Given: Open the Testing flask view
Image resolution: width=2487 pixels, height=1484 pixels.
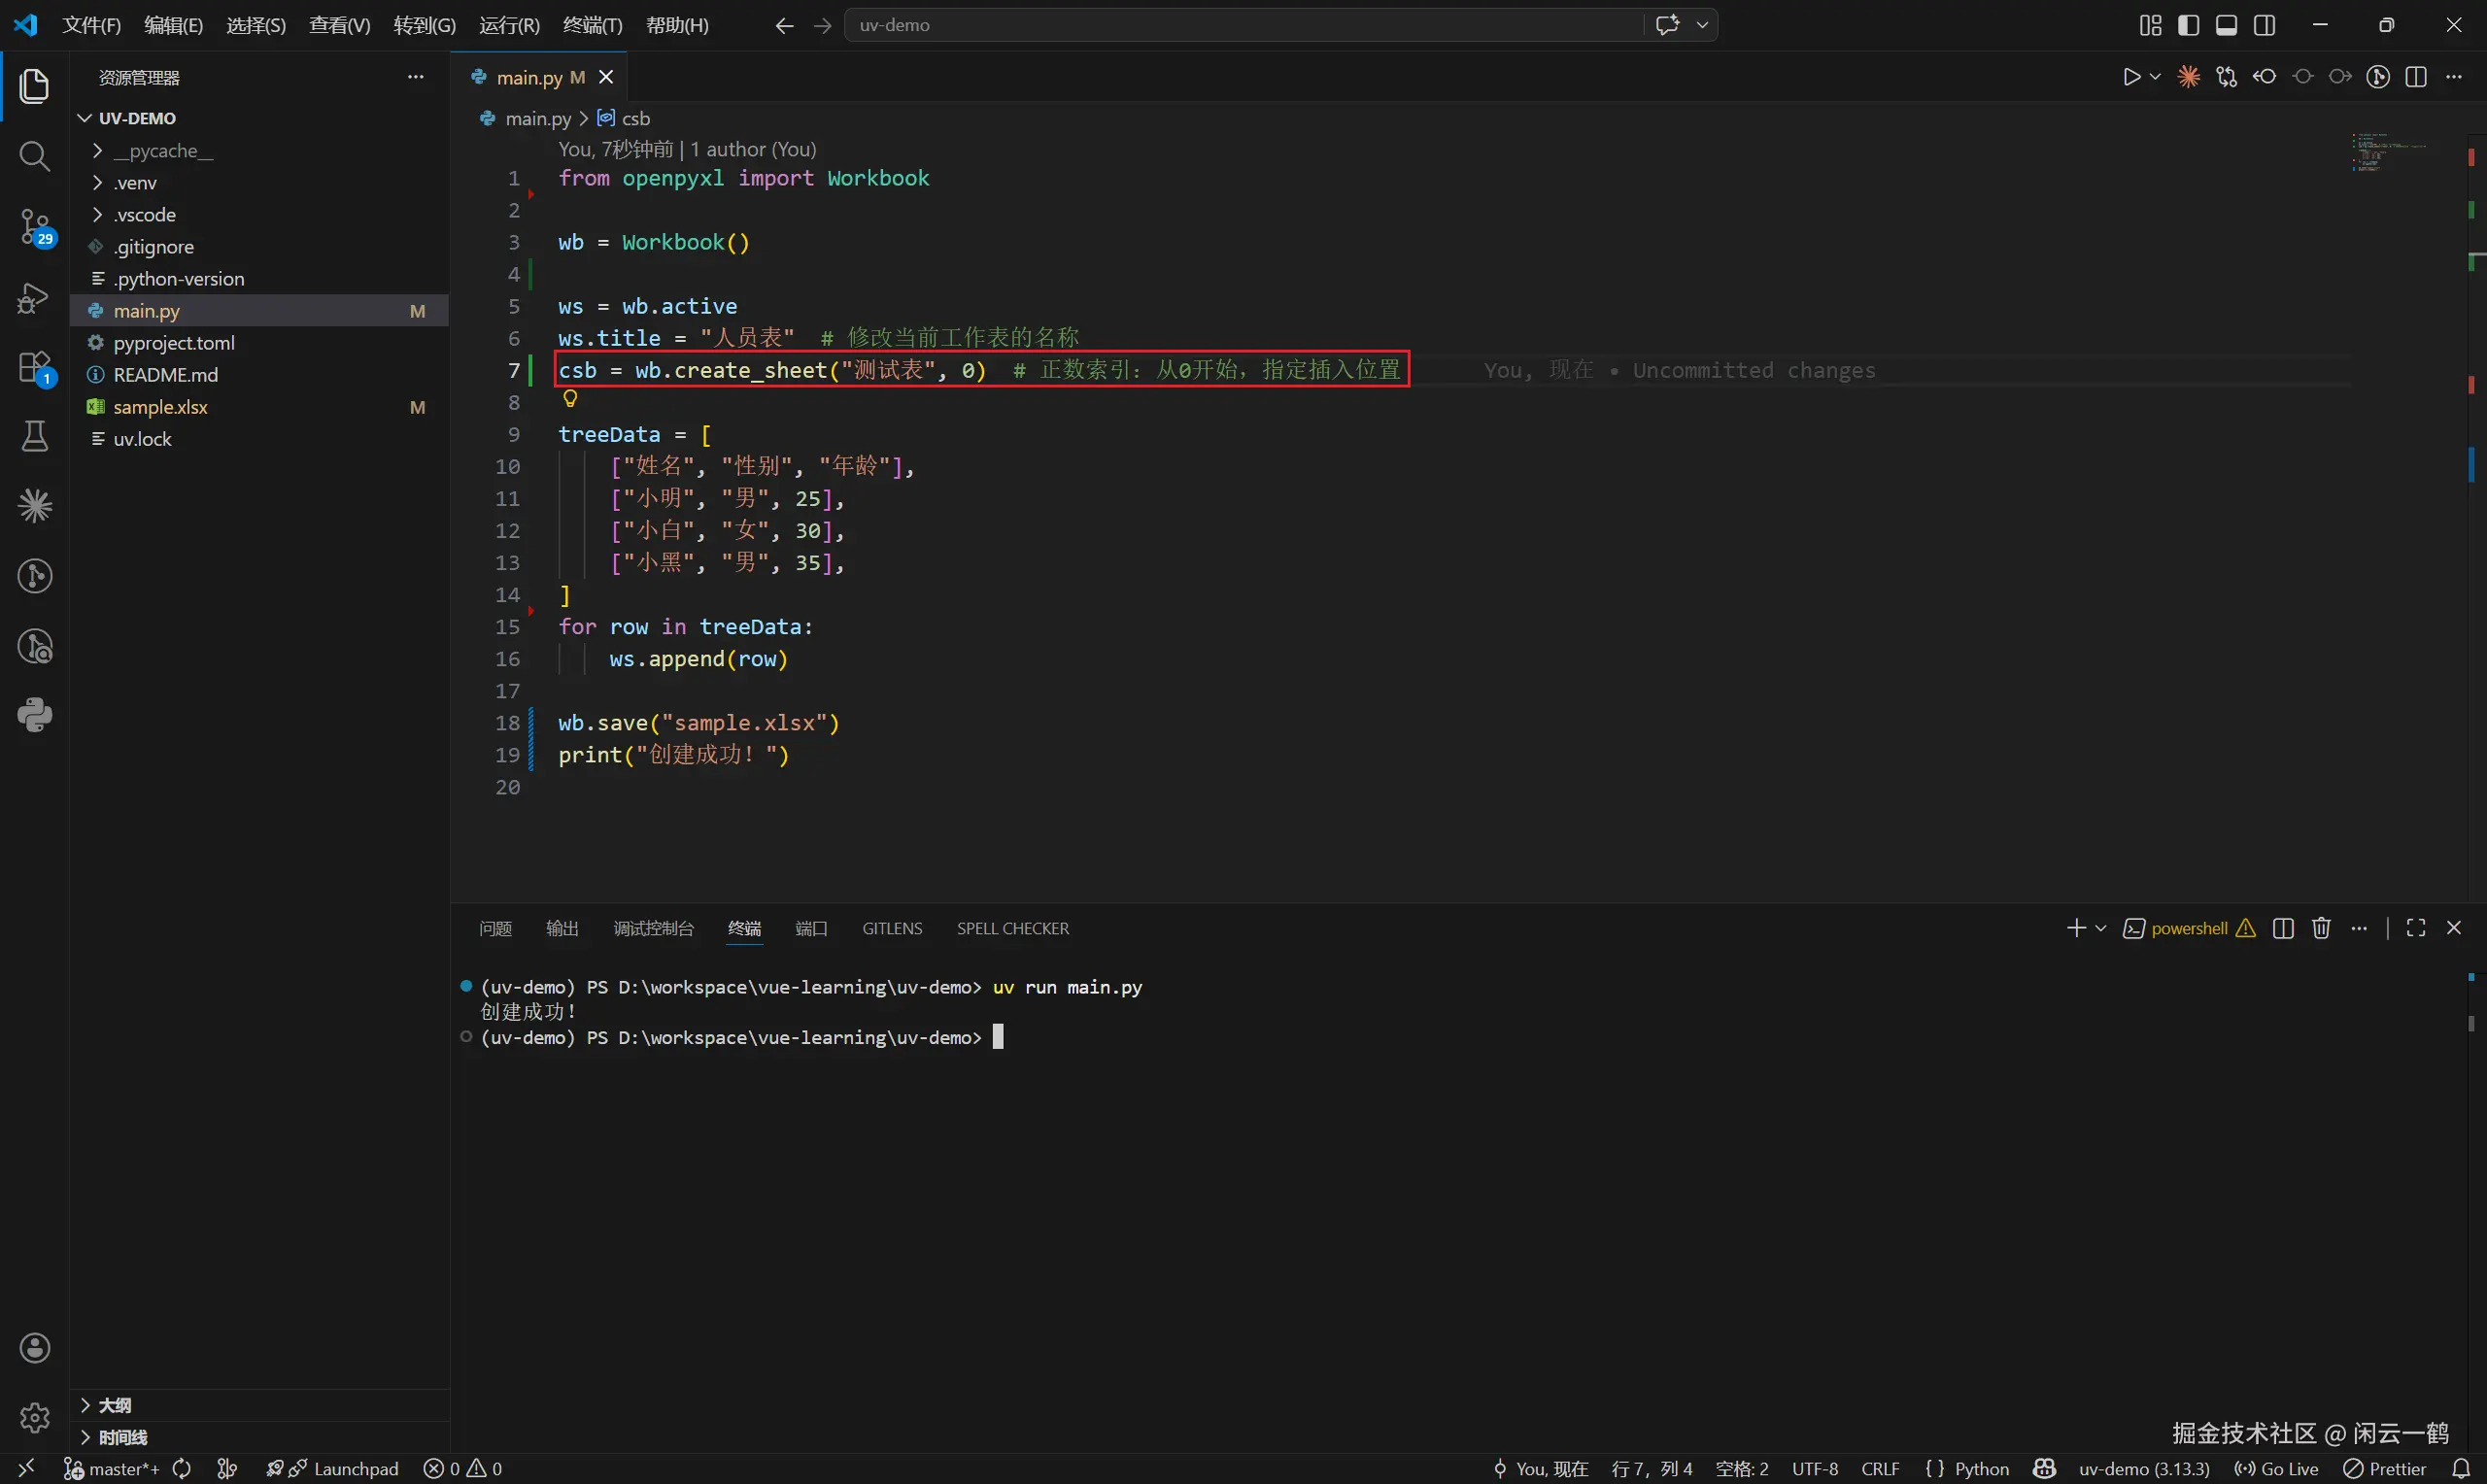Looking at the screenshot, I should [34, 436].
